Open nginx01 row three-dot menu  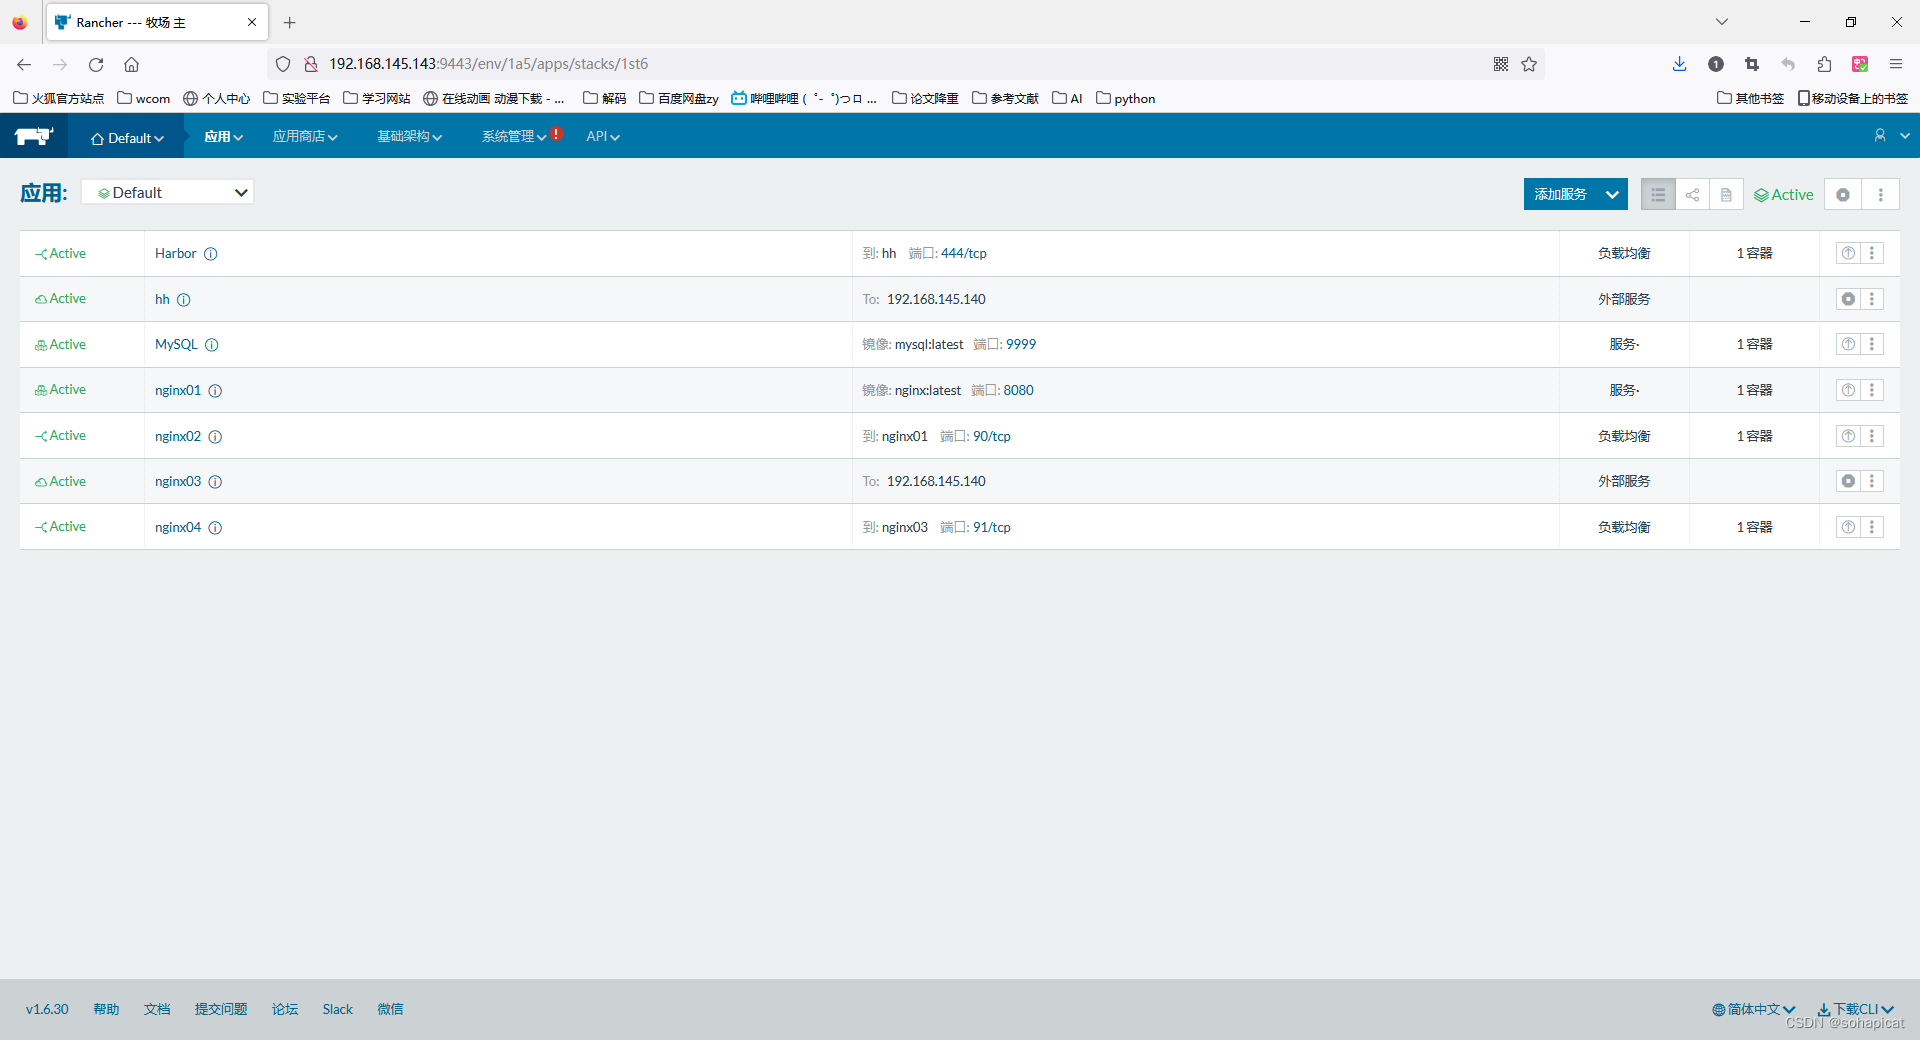[x=1872, y=390]
